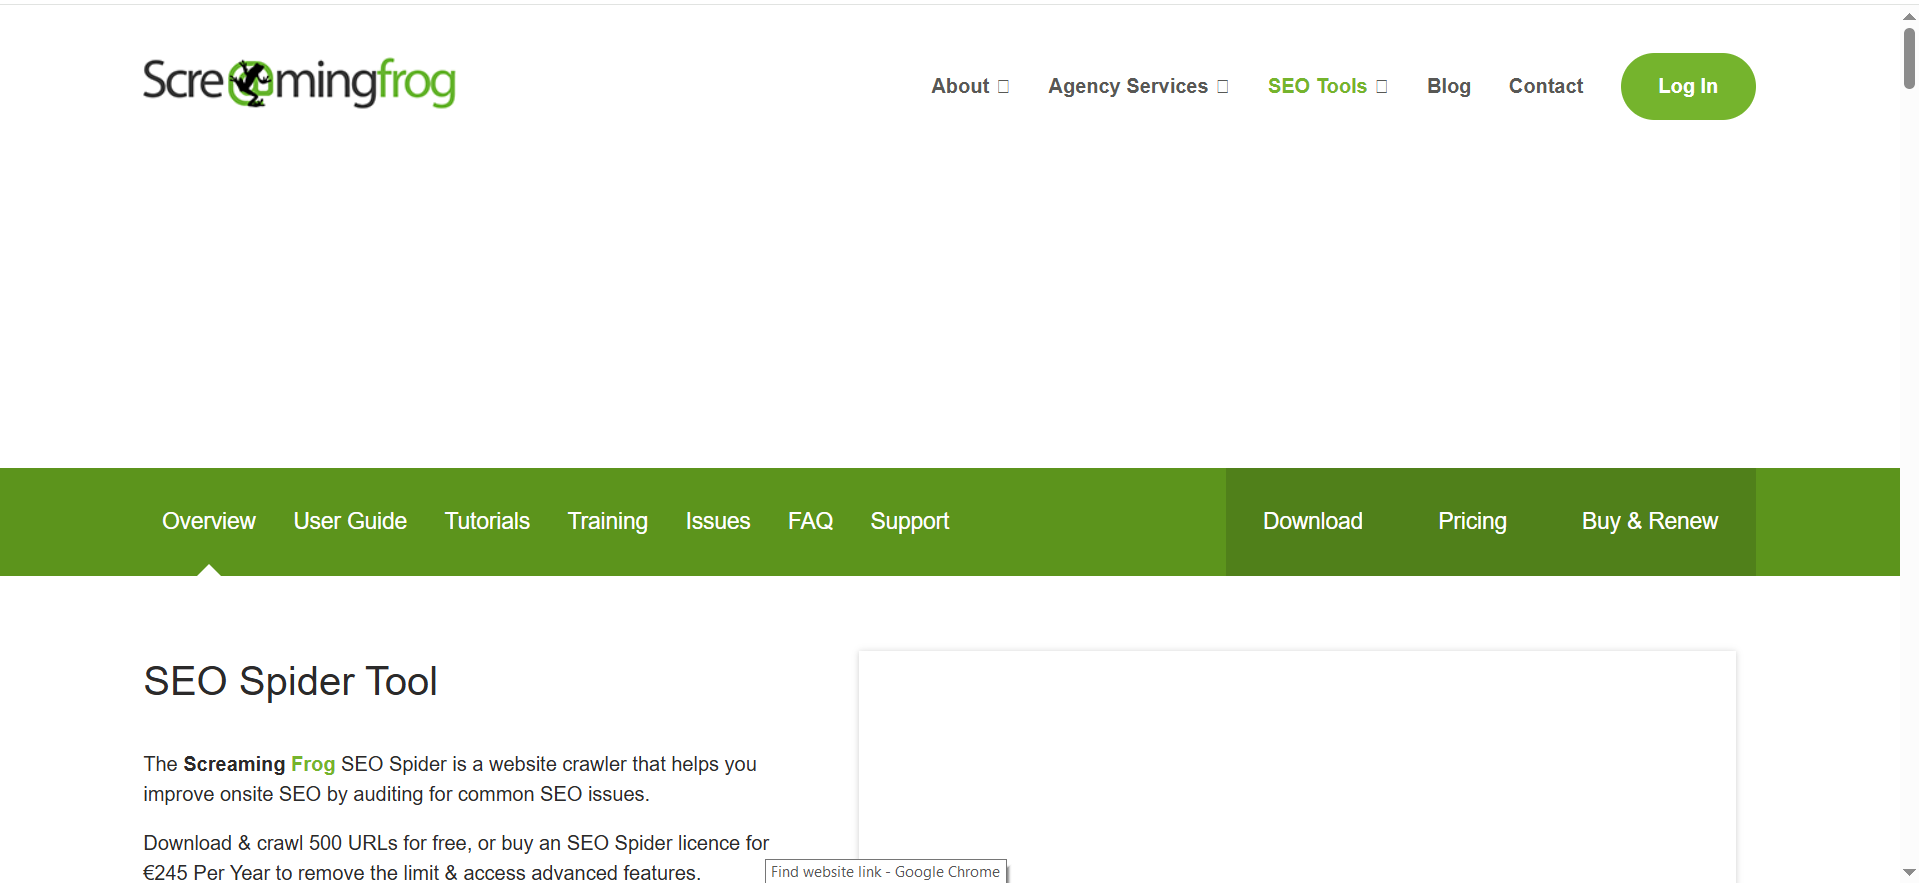Click the bold Screaming Frog text
This screenshot has width=1919, height=883.
259,764
